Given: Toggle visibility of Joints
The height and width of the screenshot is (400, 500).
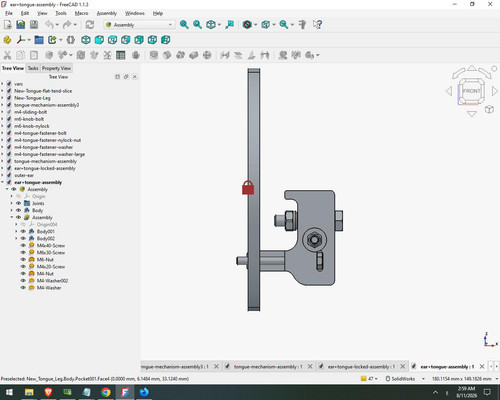Looking at the screenshot, I should tap(18, 203).
